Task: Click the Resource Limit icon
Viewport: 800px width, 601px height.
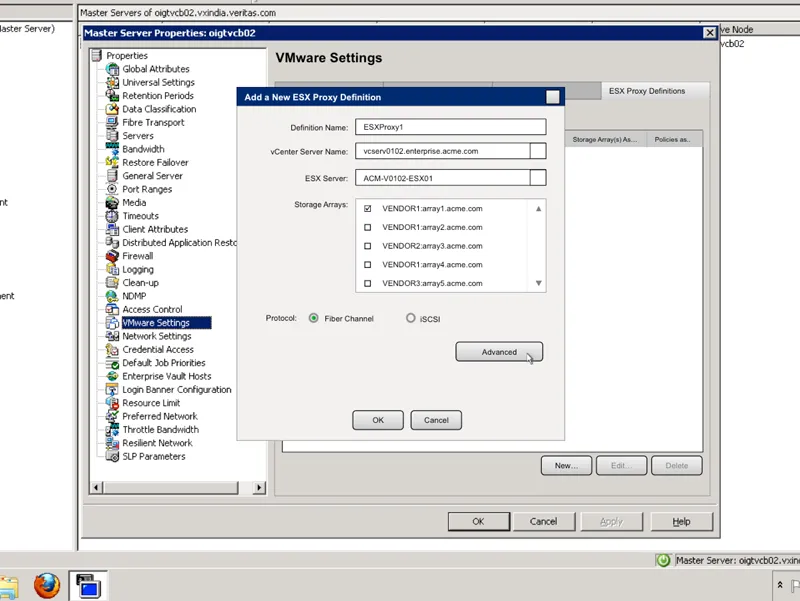Action: tap(112, 403)
